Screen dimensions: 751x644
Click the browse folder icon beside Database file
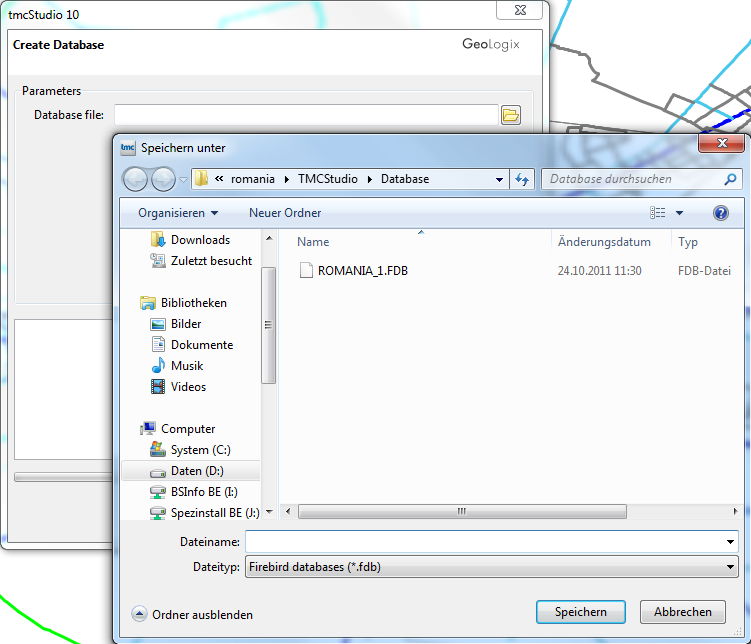coord(511,115)
